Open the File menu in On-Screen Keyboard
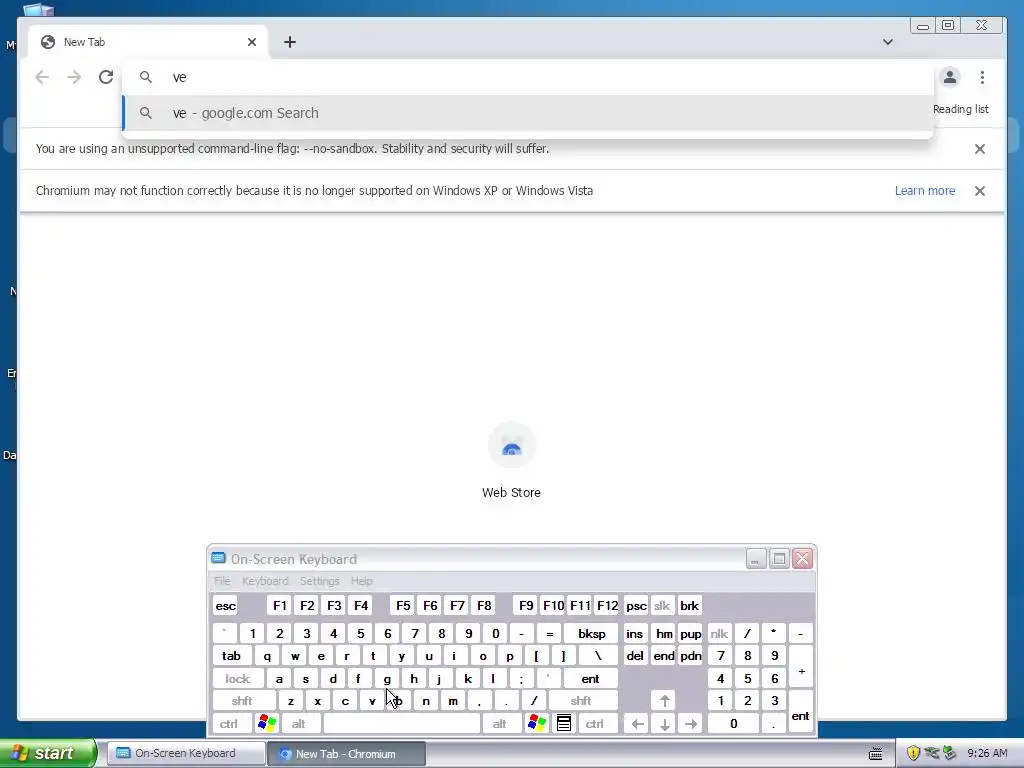The height and width of the screenshot is (768, 1024). tap(222, 581)
